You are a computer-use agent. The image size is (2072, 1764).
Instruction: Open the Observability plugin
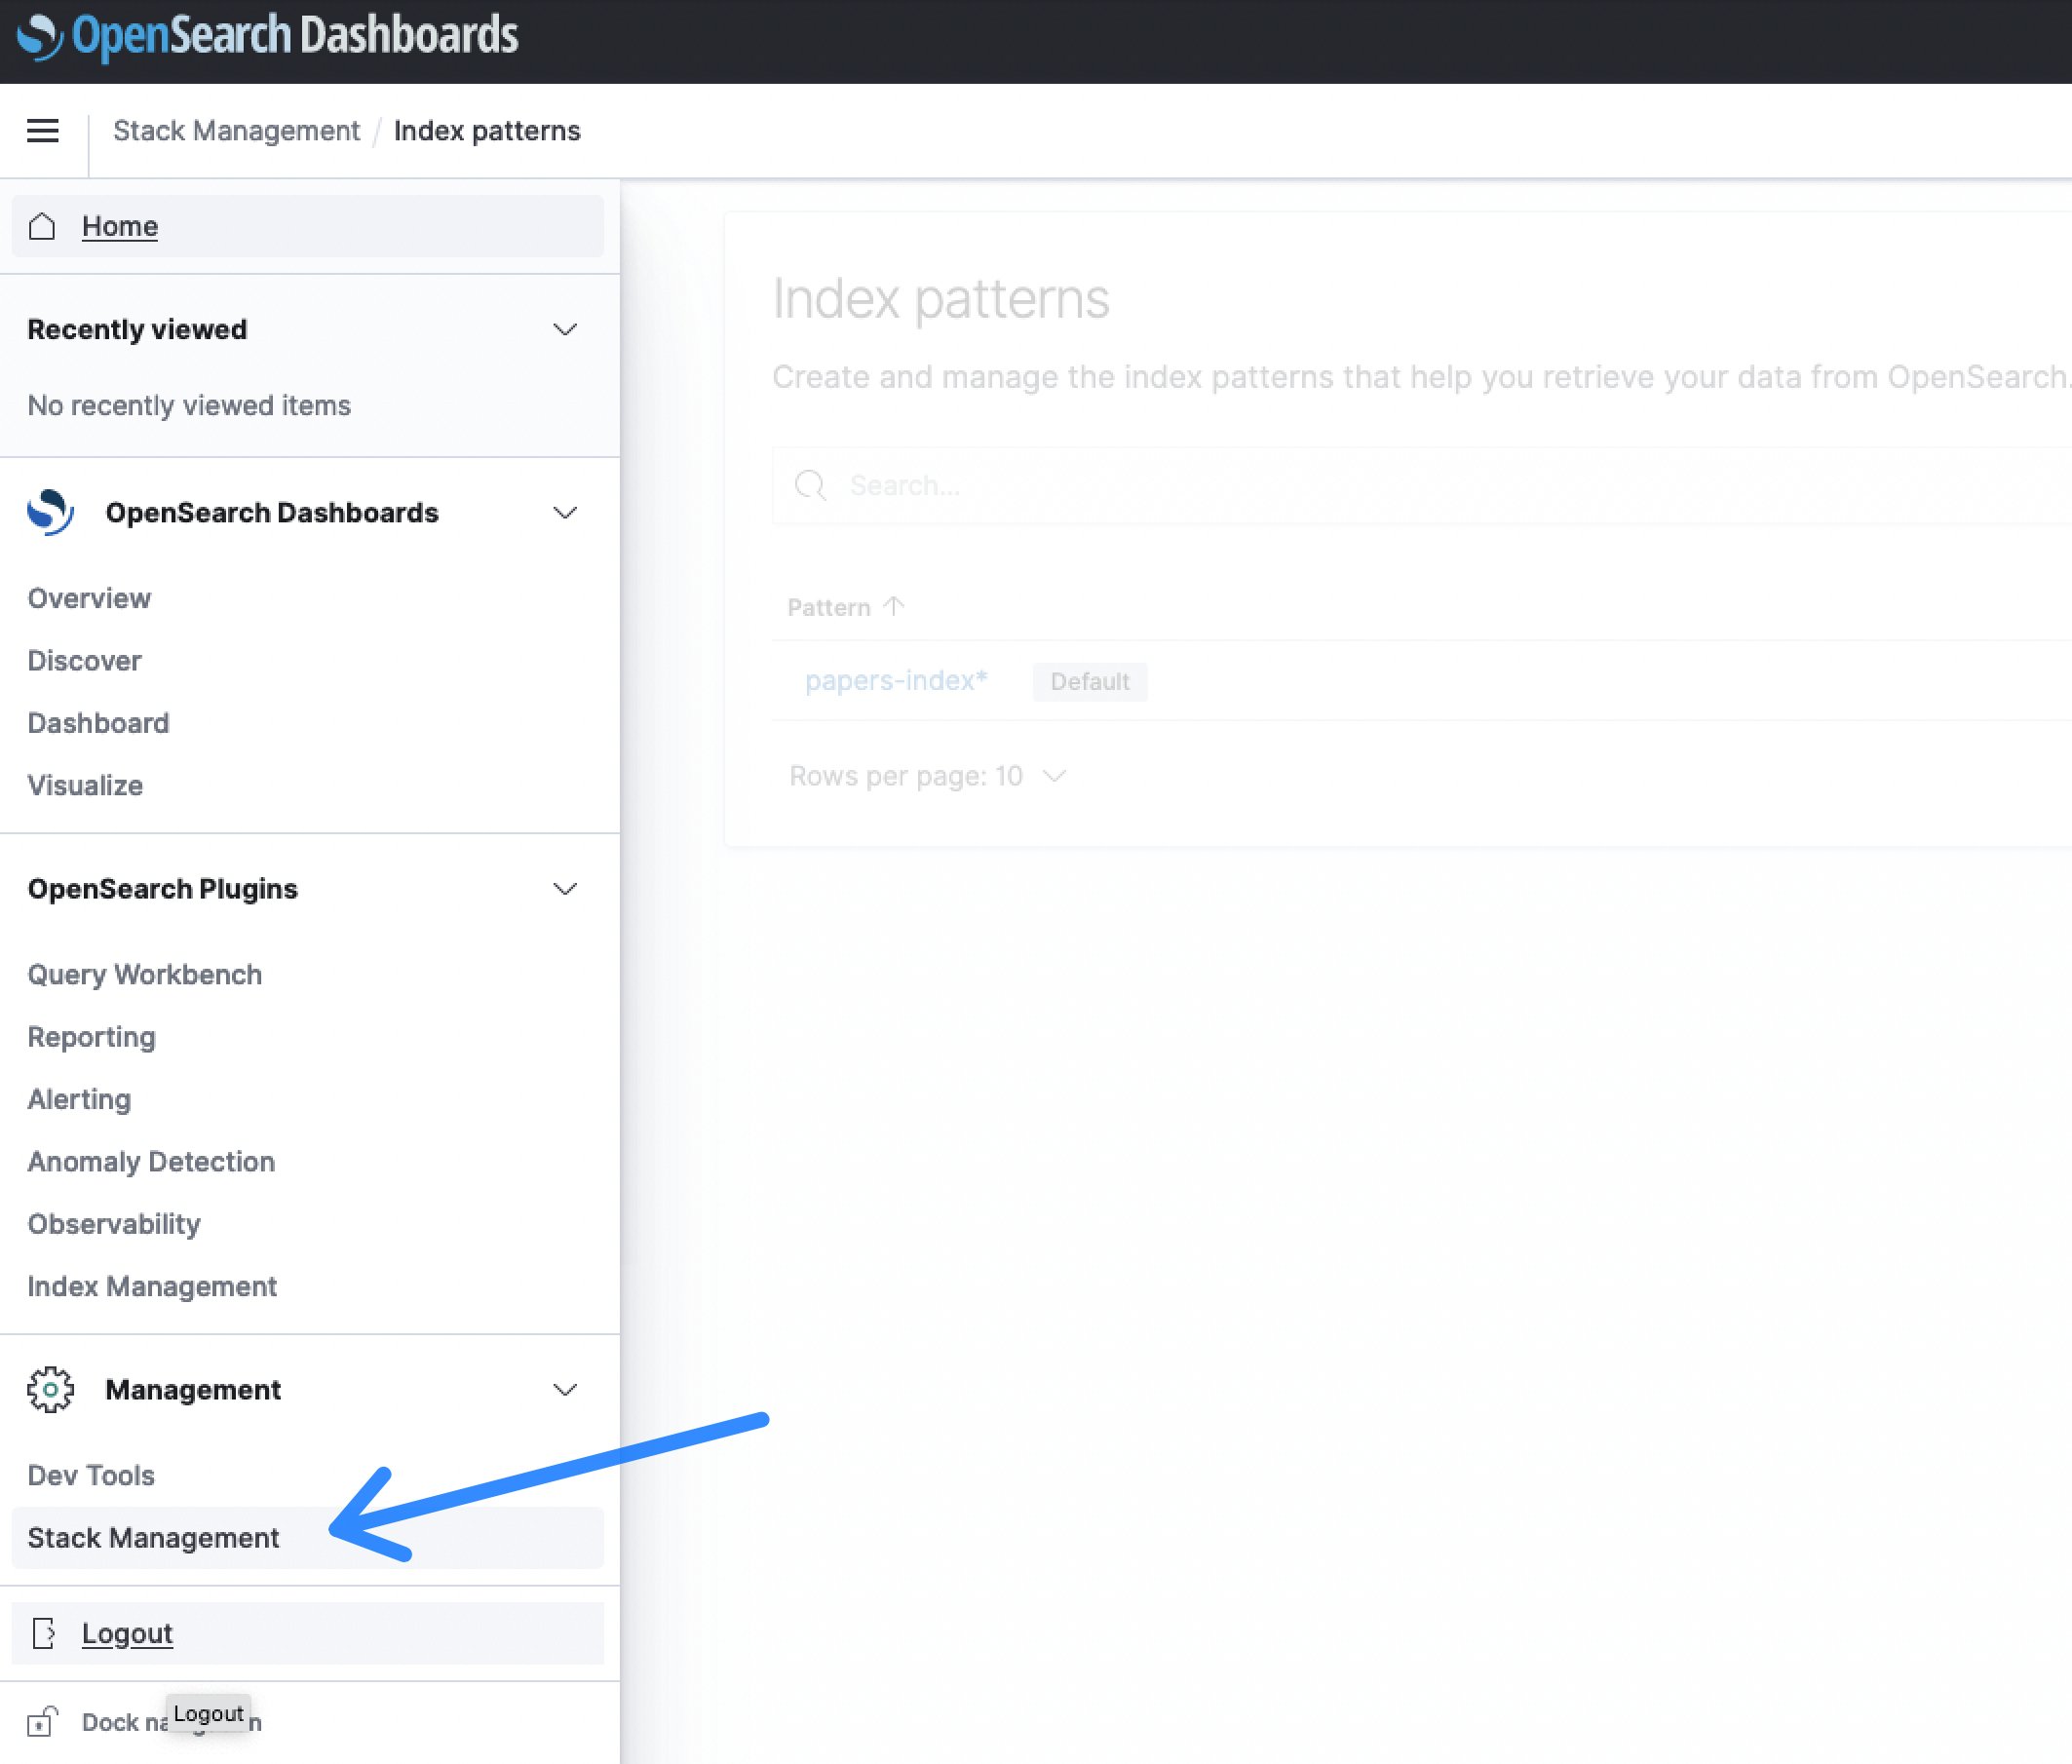tap(110, 1223)
